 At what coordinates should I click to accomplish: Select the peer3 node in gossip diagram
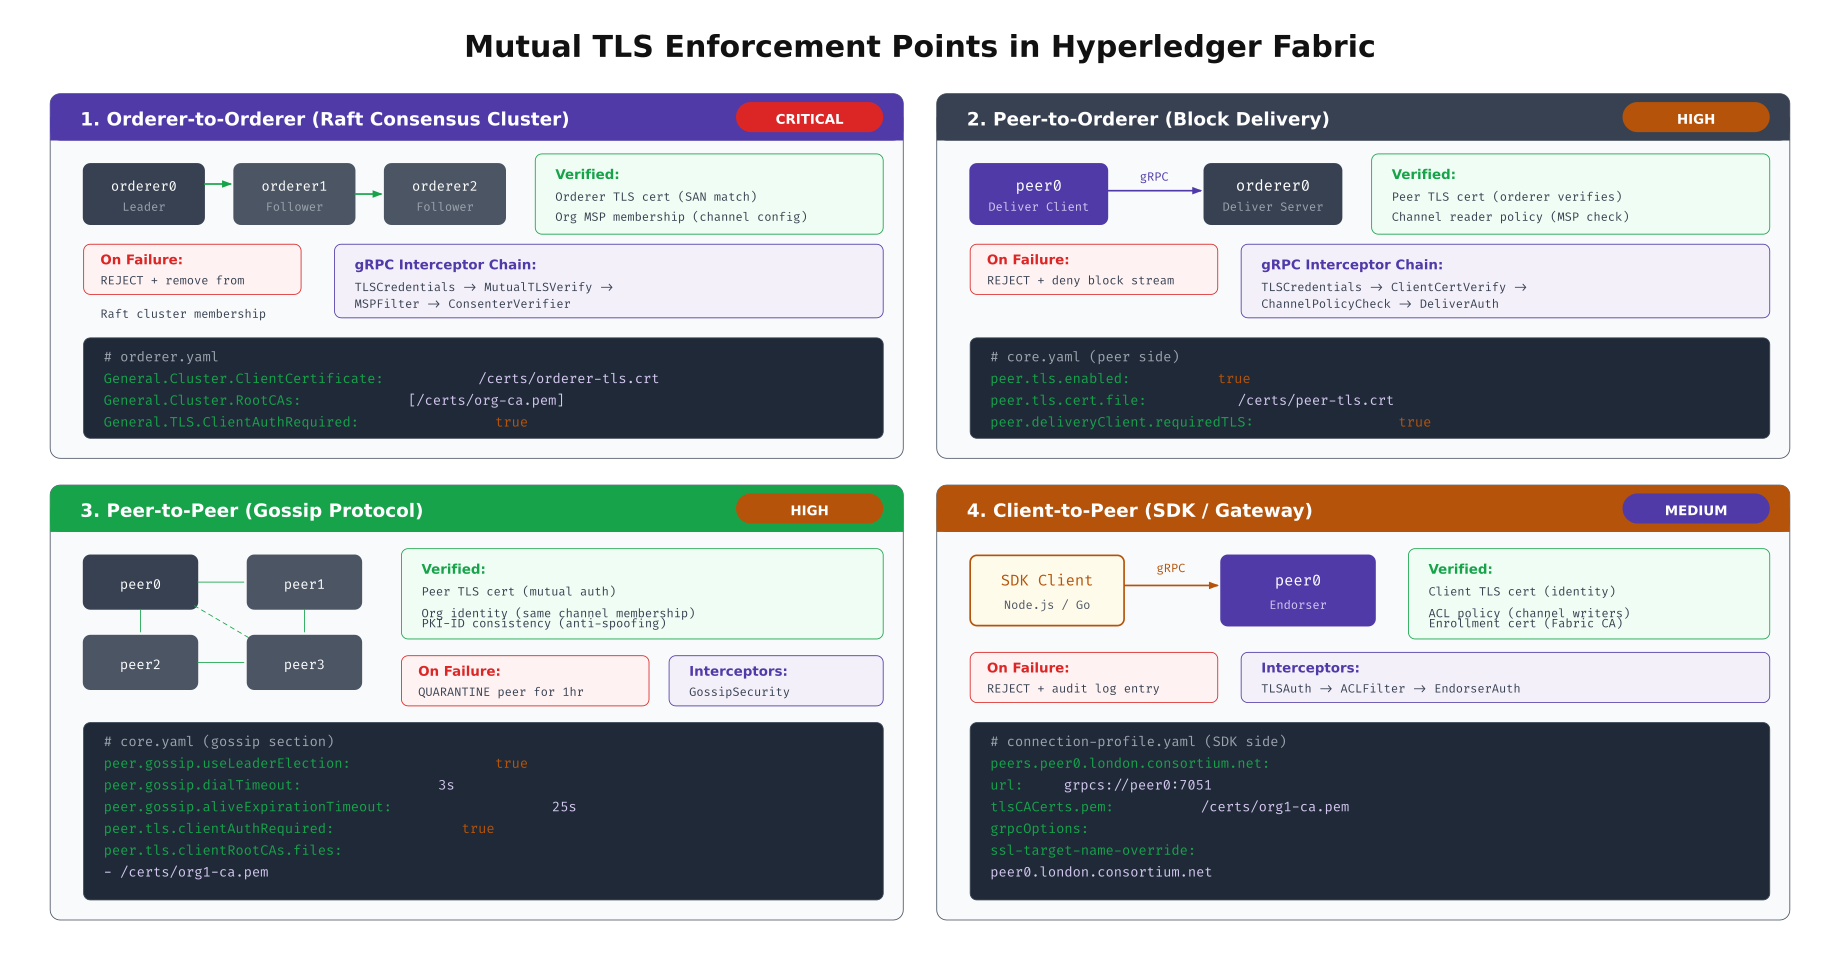pos(304,662)
